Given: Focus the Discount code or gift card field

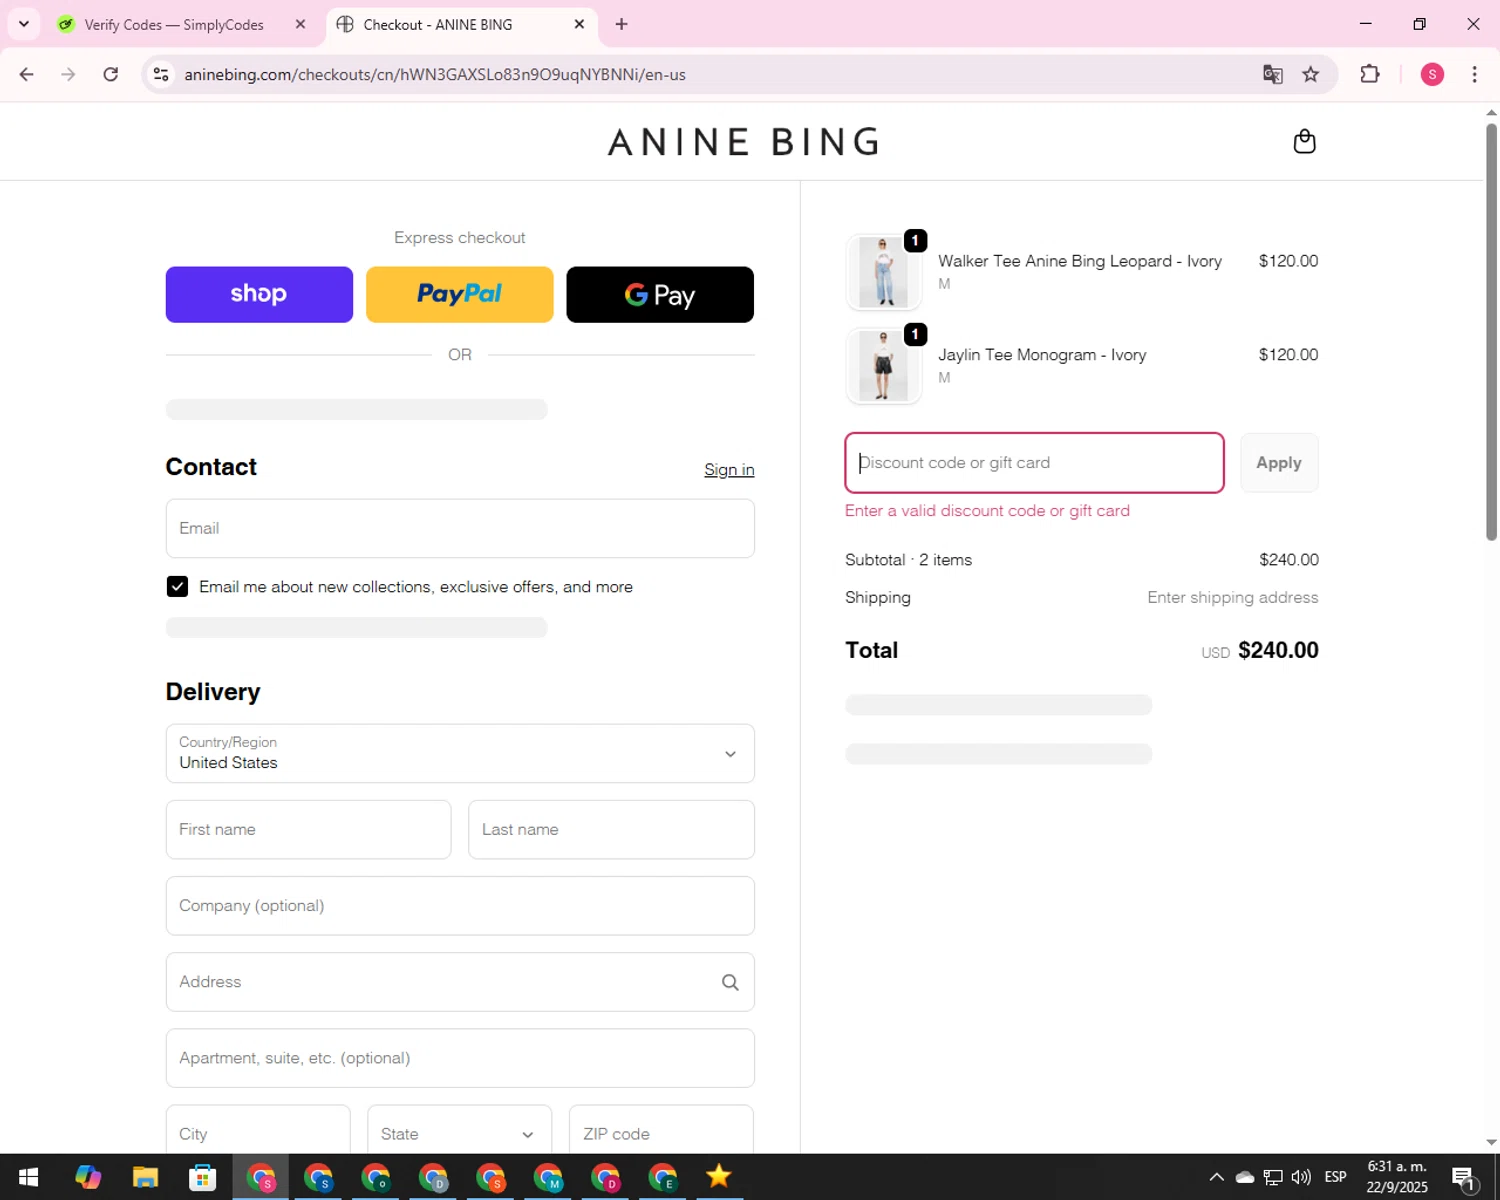Looking at the screenshot, I should 1034,463.
